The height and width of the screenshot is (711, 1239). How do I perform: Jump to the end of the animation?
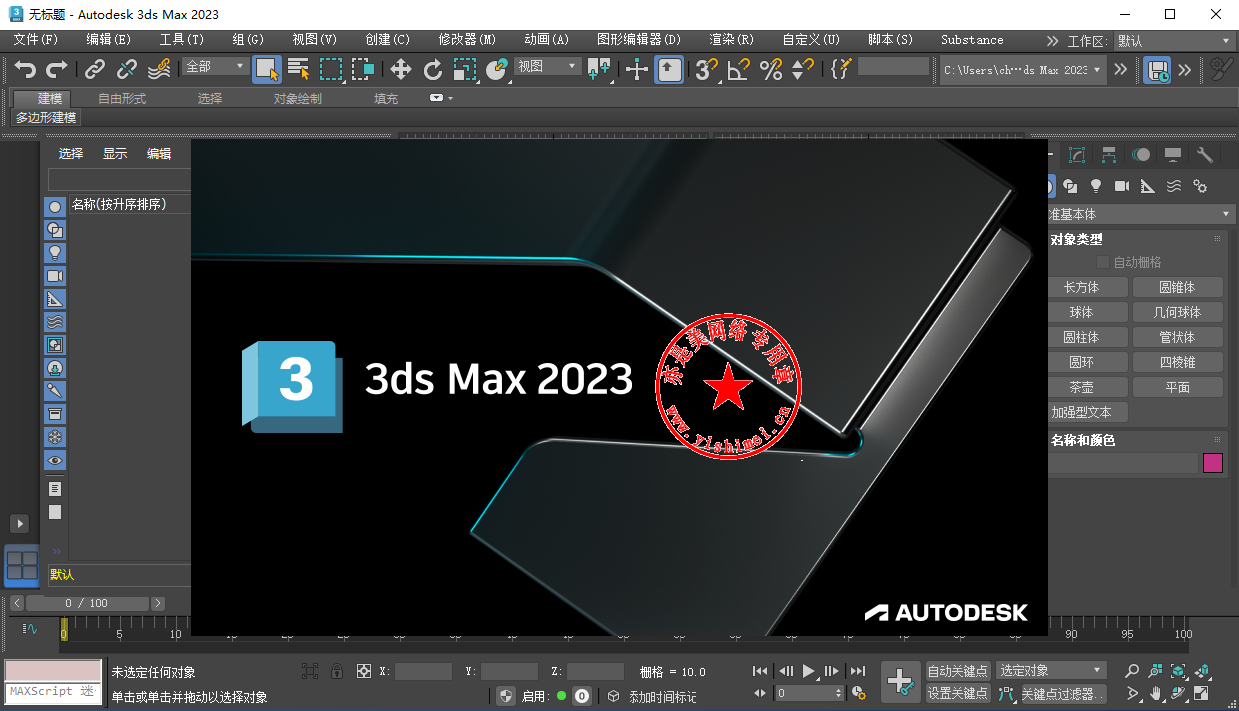coord(857,671)
